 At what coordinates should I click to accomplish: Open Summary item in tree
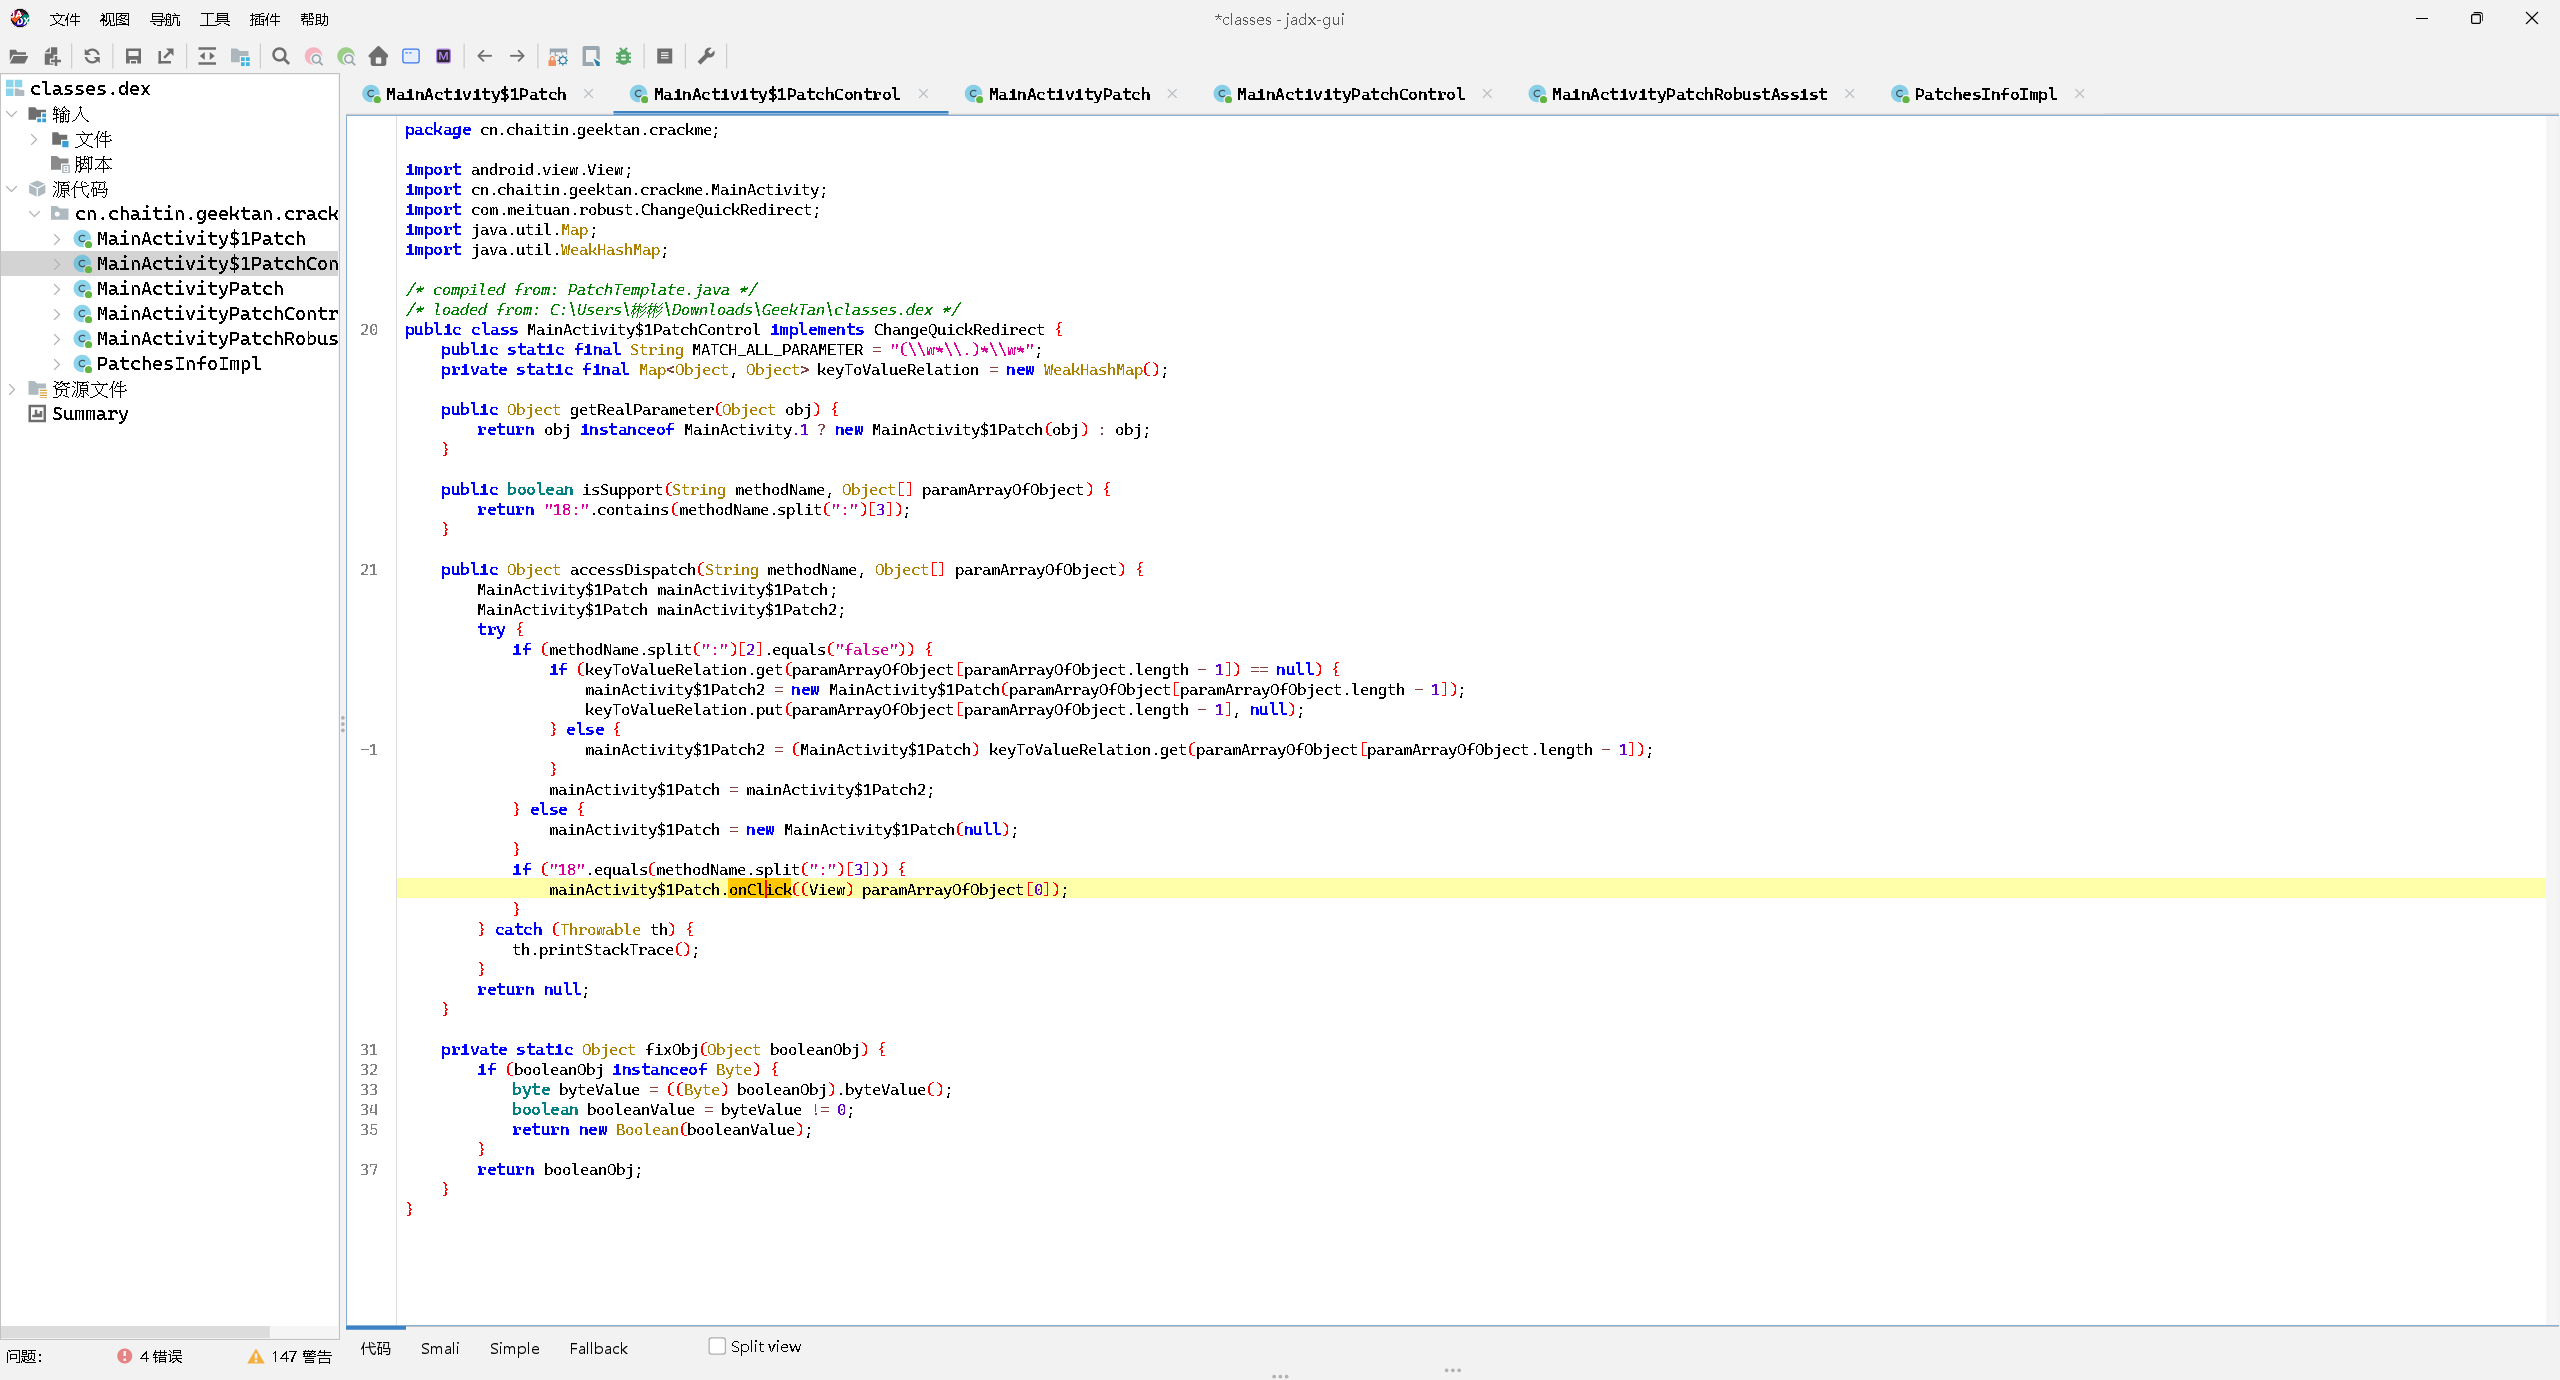click(90, 414)
